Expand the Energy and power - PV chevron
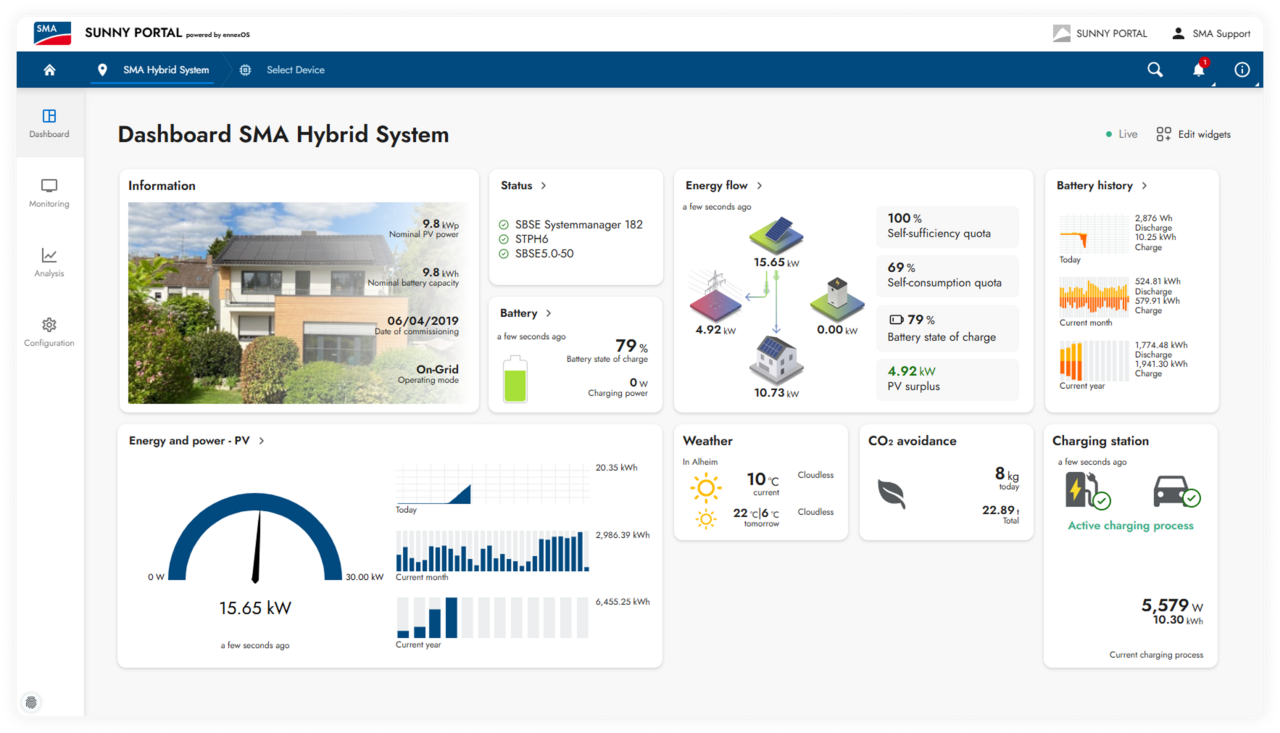The width and height of the screenshot is (1280, 733). point(261,440)
